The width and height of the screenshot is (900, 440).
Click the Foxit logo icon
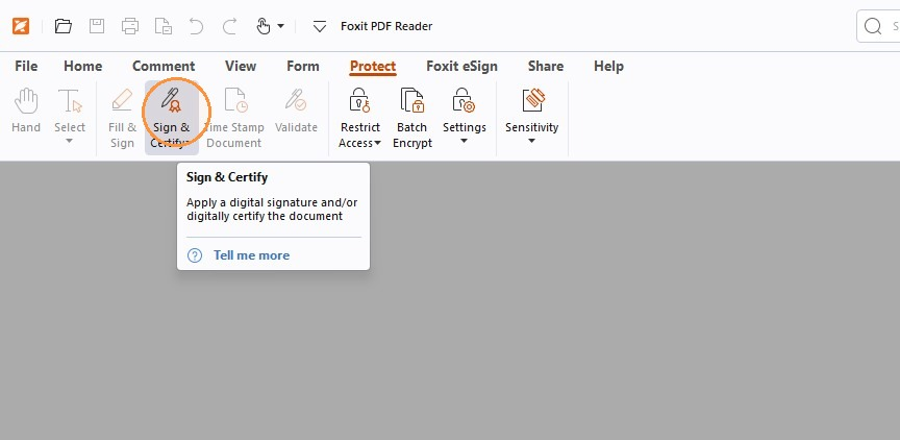[x=21, y=26]
